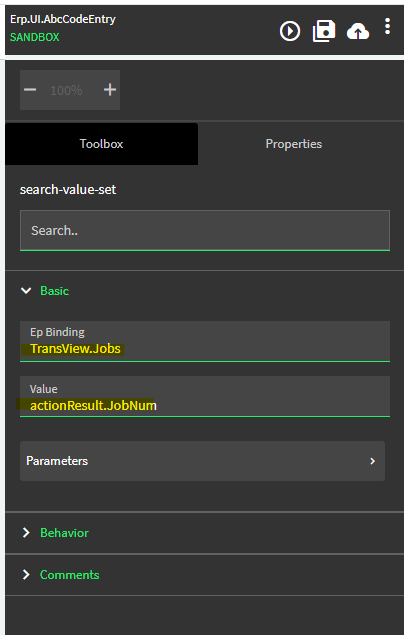Expand the Comments section
Screen dimensions: 404x635
point(61,574)
